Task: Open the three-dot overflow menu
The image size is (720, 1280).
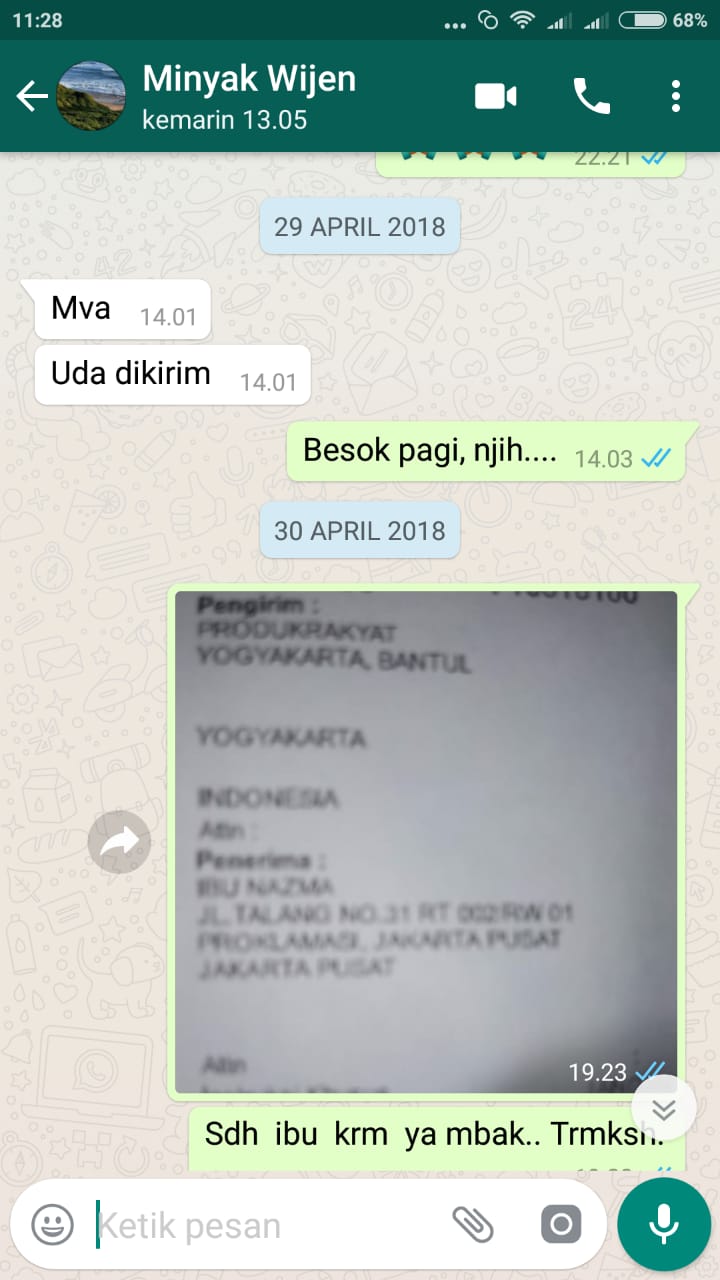Action: 676,96
